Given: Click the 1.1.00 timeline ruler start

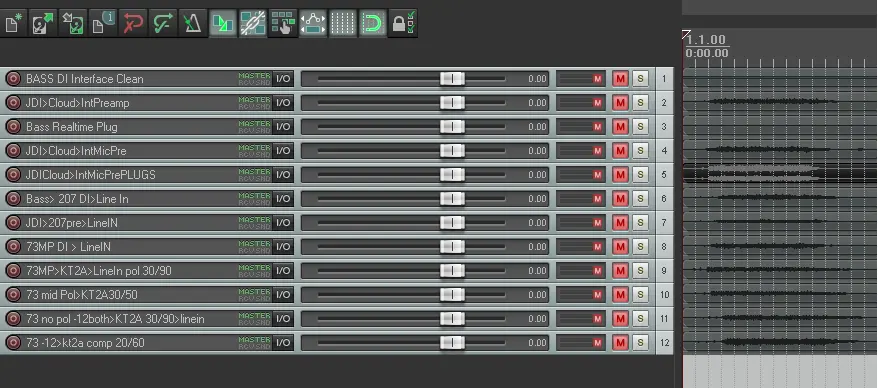Looking at the screenshot, I should coord(706,40).
